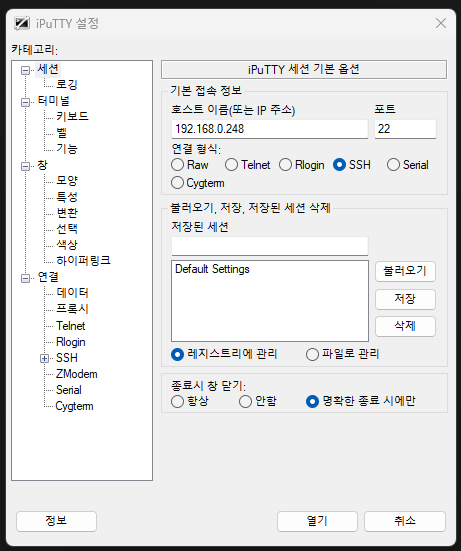Open the 하이퍼링크 category
The height and width of the screenshot is (551, 461).
click(83, 260)
